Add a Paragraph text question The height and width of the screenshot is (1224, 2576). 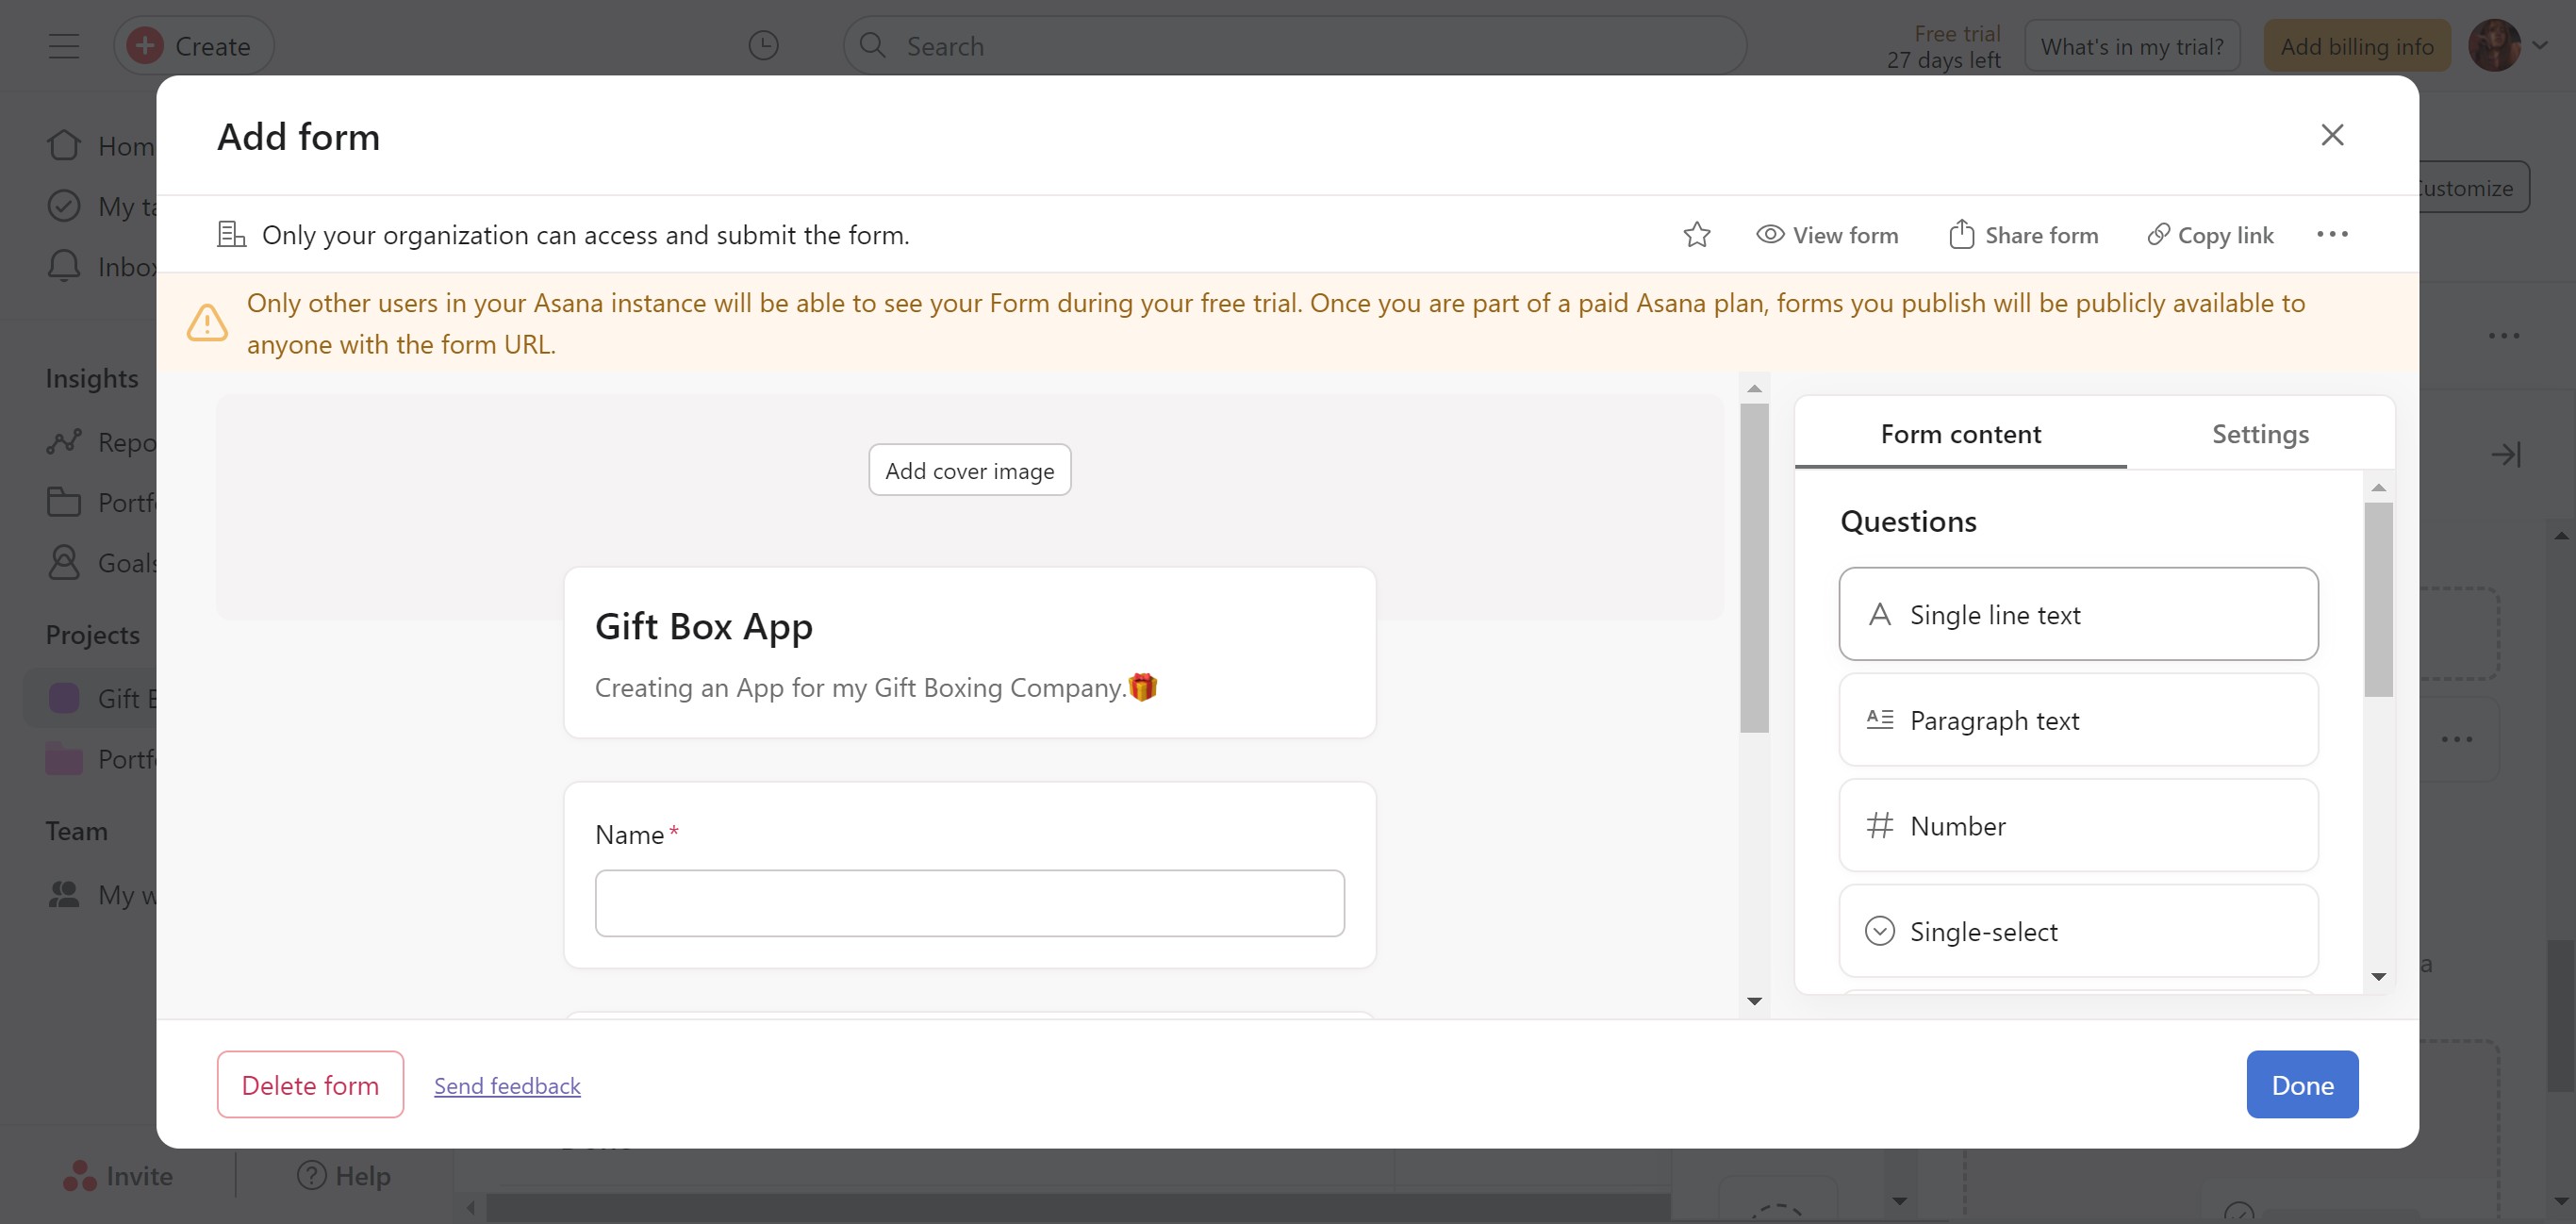[x=2077, y=720]
